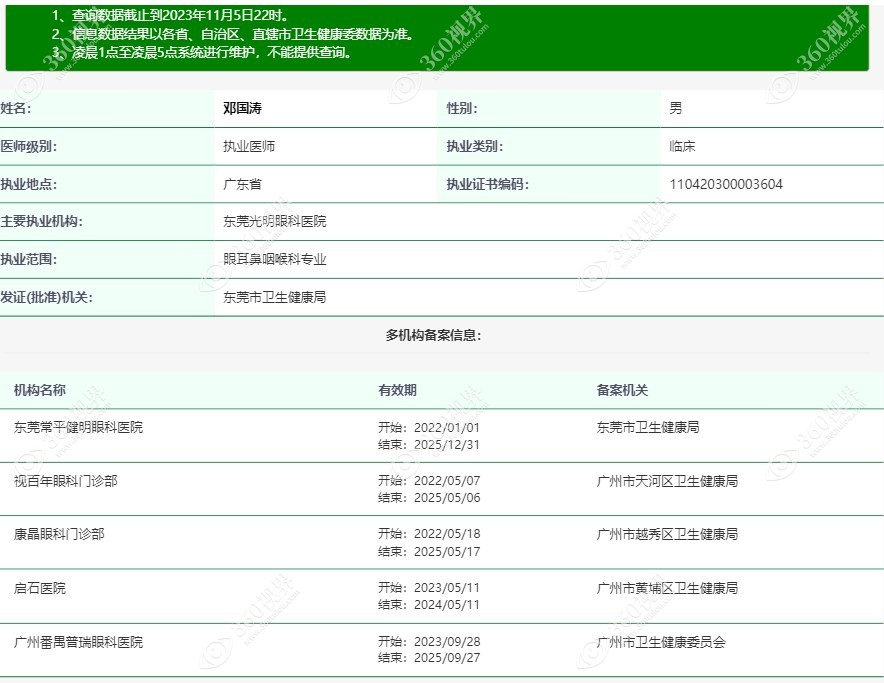Viewport: 884px width, 683px height.
Task: Click the 执业范围 label
Action: (29, 259)
